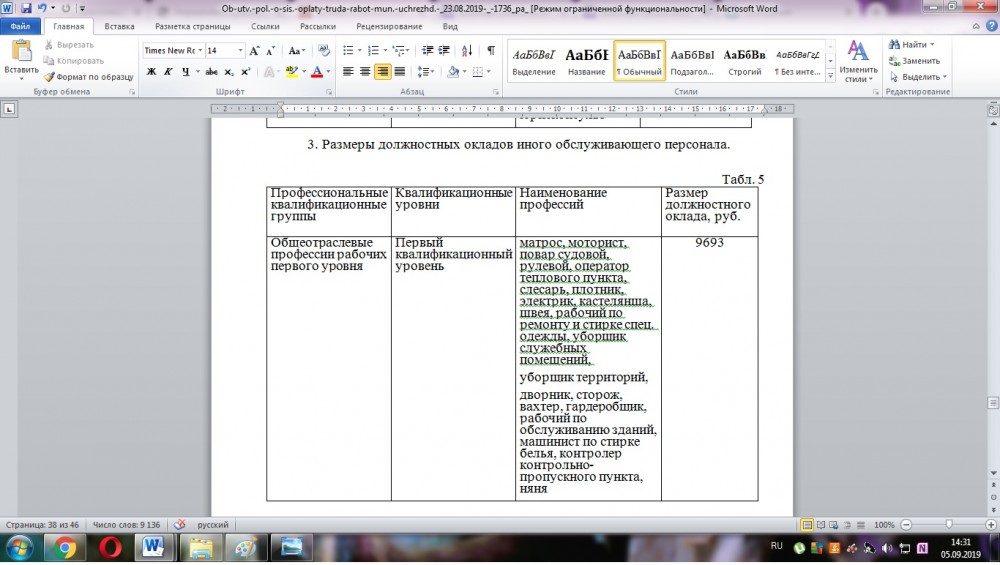Toggle strikethrough text formatting
The width and height of the screenshot is (1000, 565).
211,72
